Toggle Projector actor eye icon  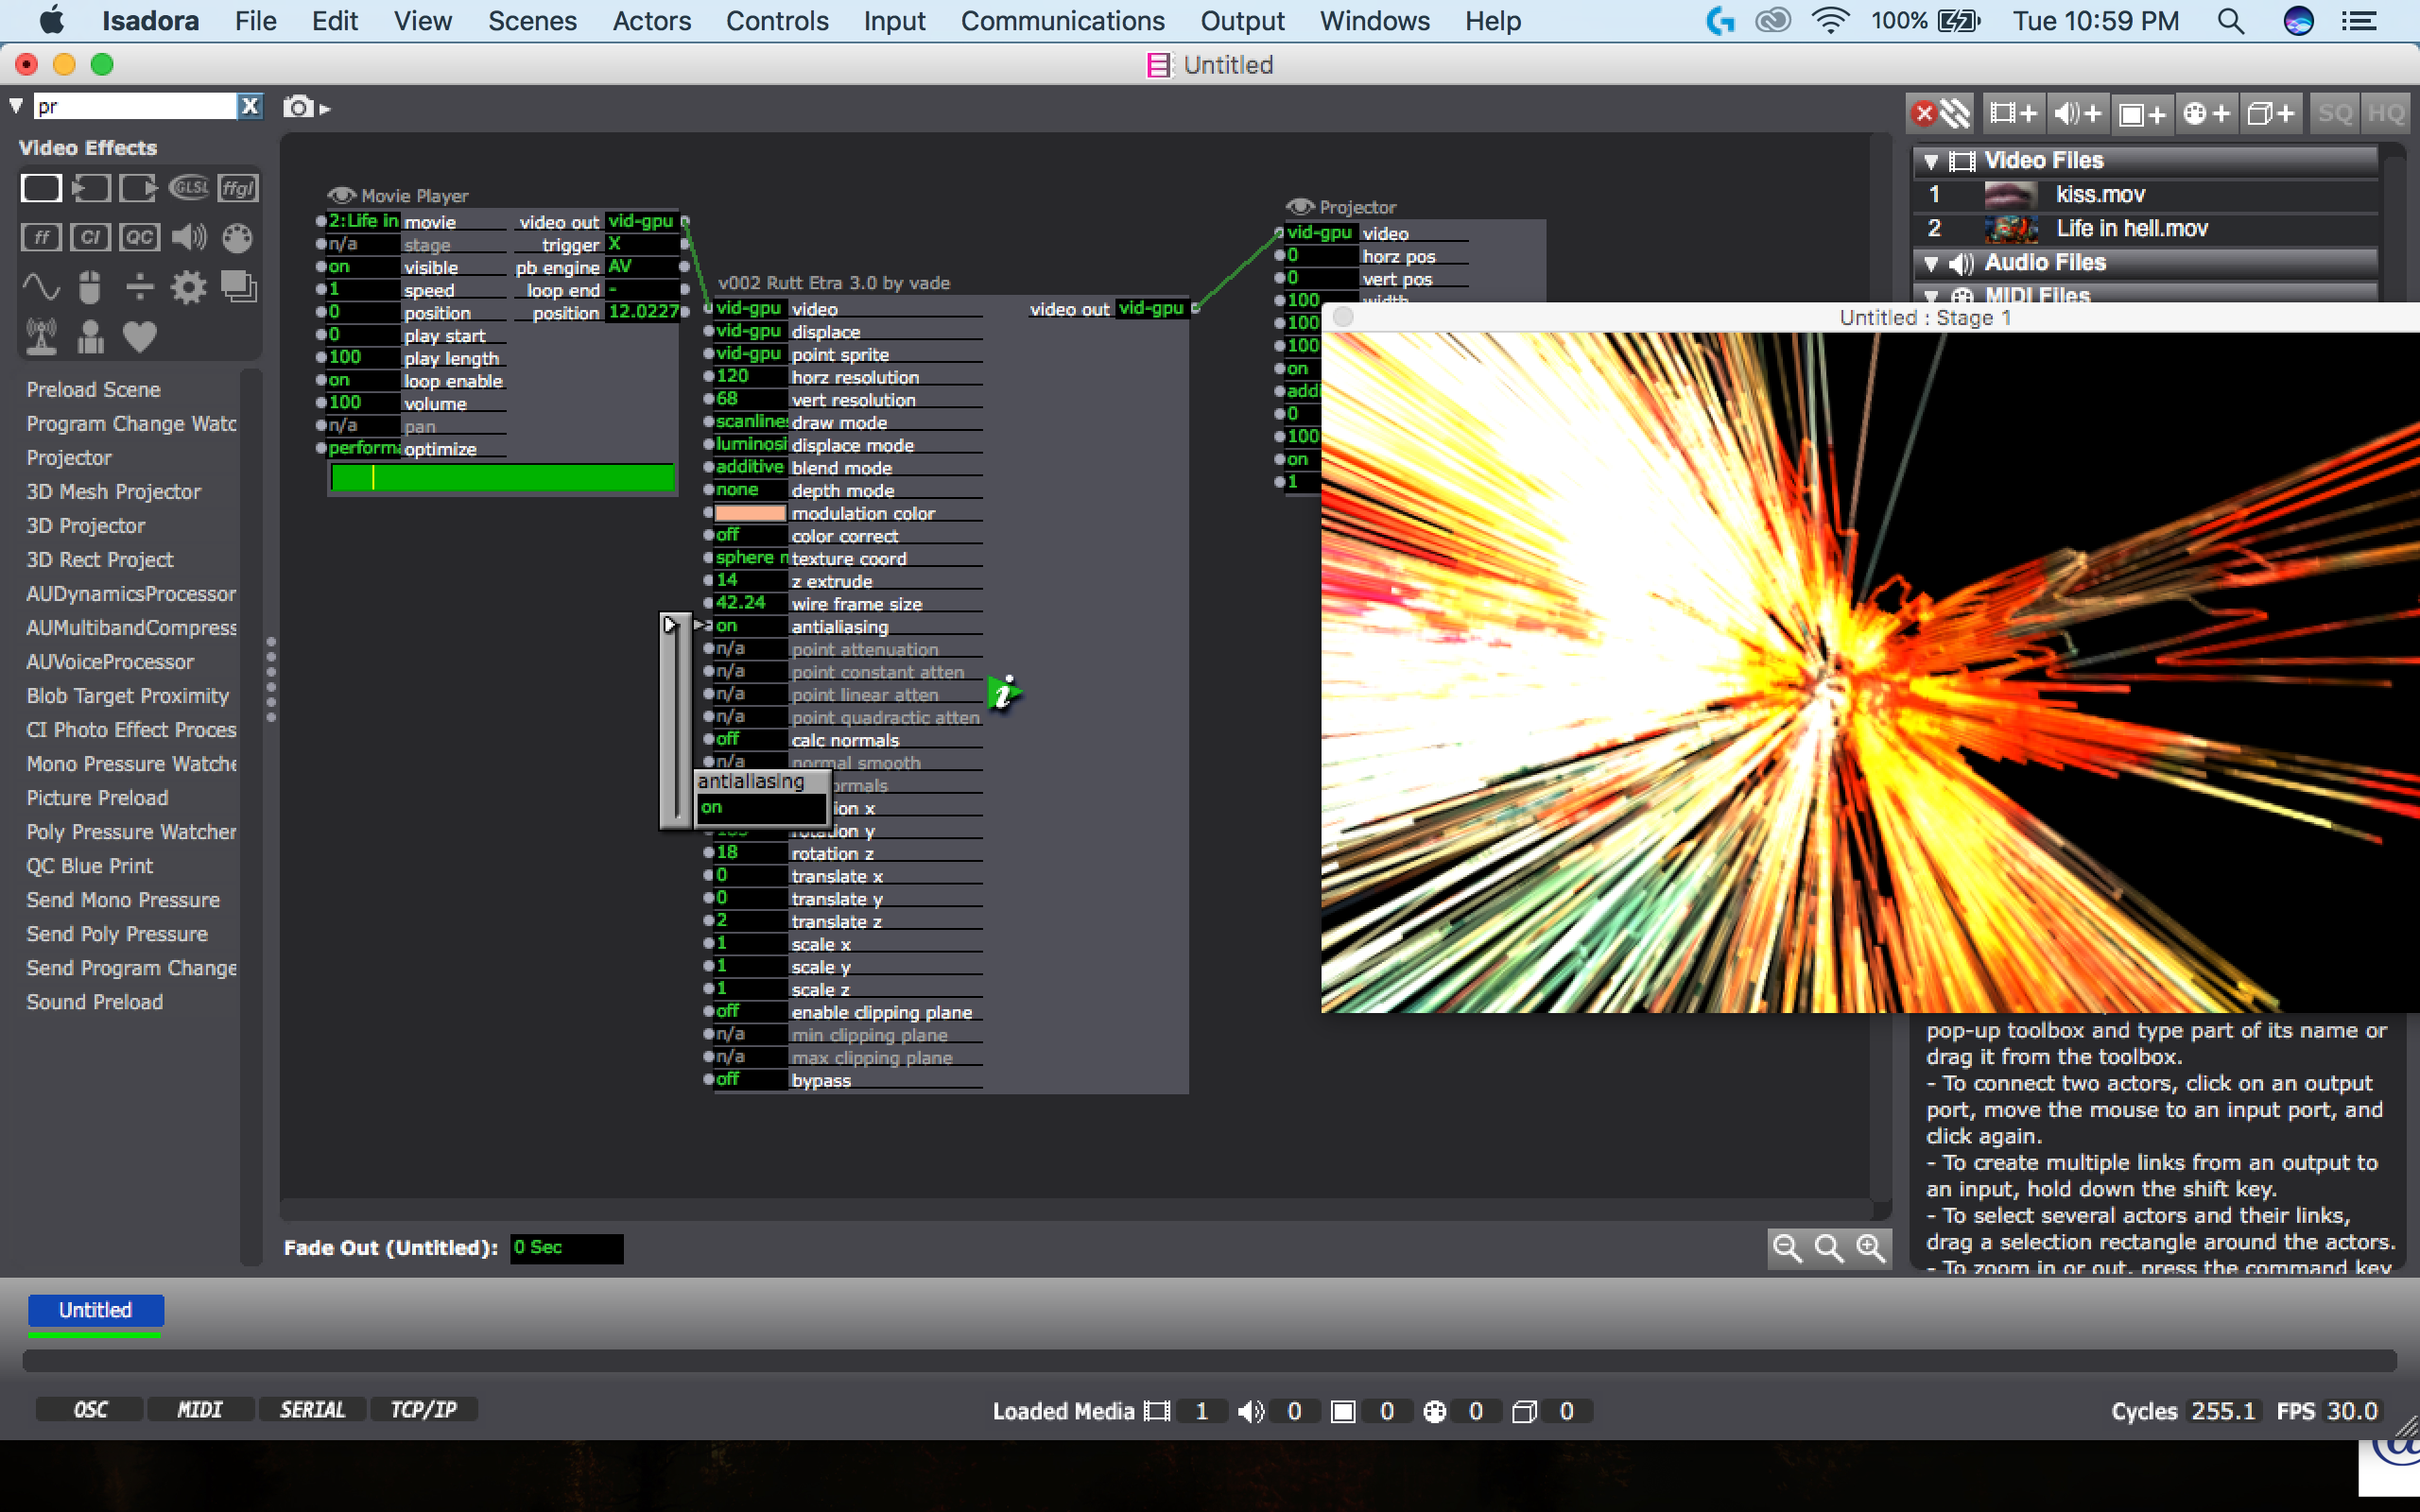(1300, 206)
